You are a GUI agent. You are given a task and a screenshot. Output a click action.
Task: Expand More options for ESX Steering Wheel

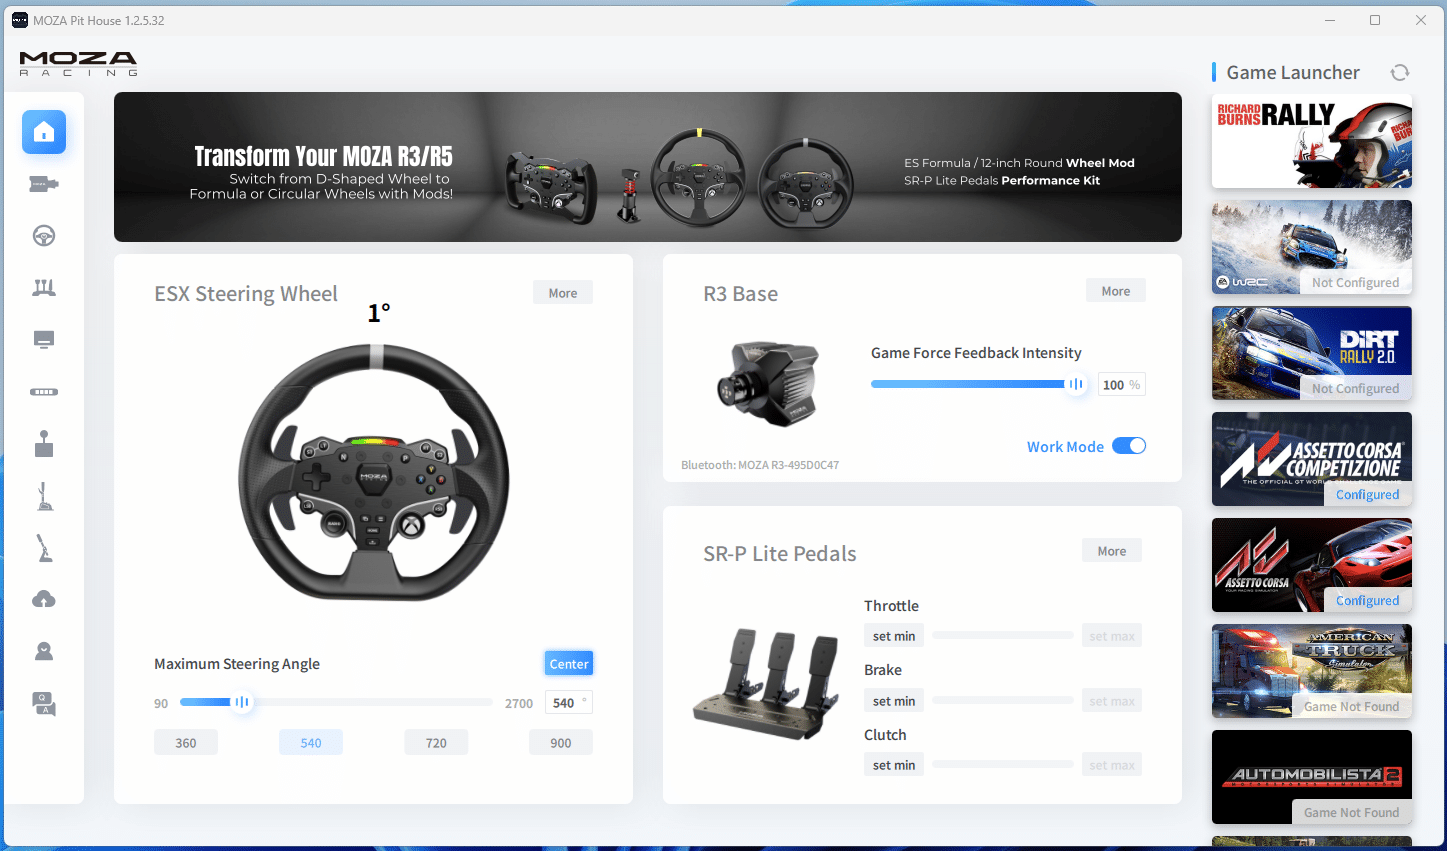click(x=563, y=293)
